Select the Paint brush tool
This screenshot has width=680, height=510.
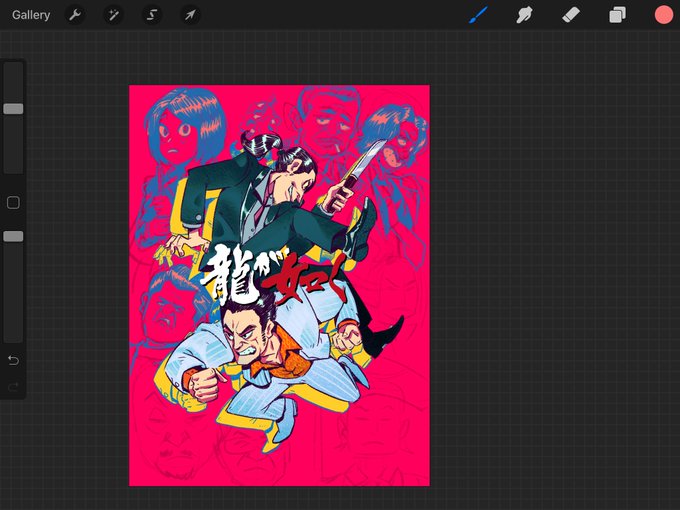[478, 15]
